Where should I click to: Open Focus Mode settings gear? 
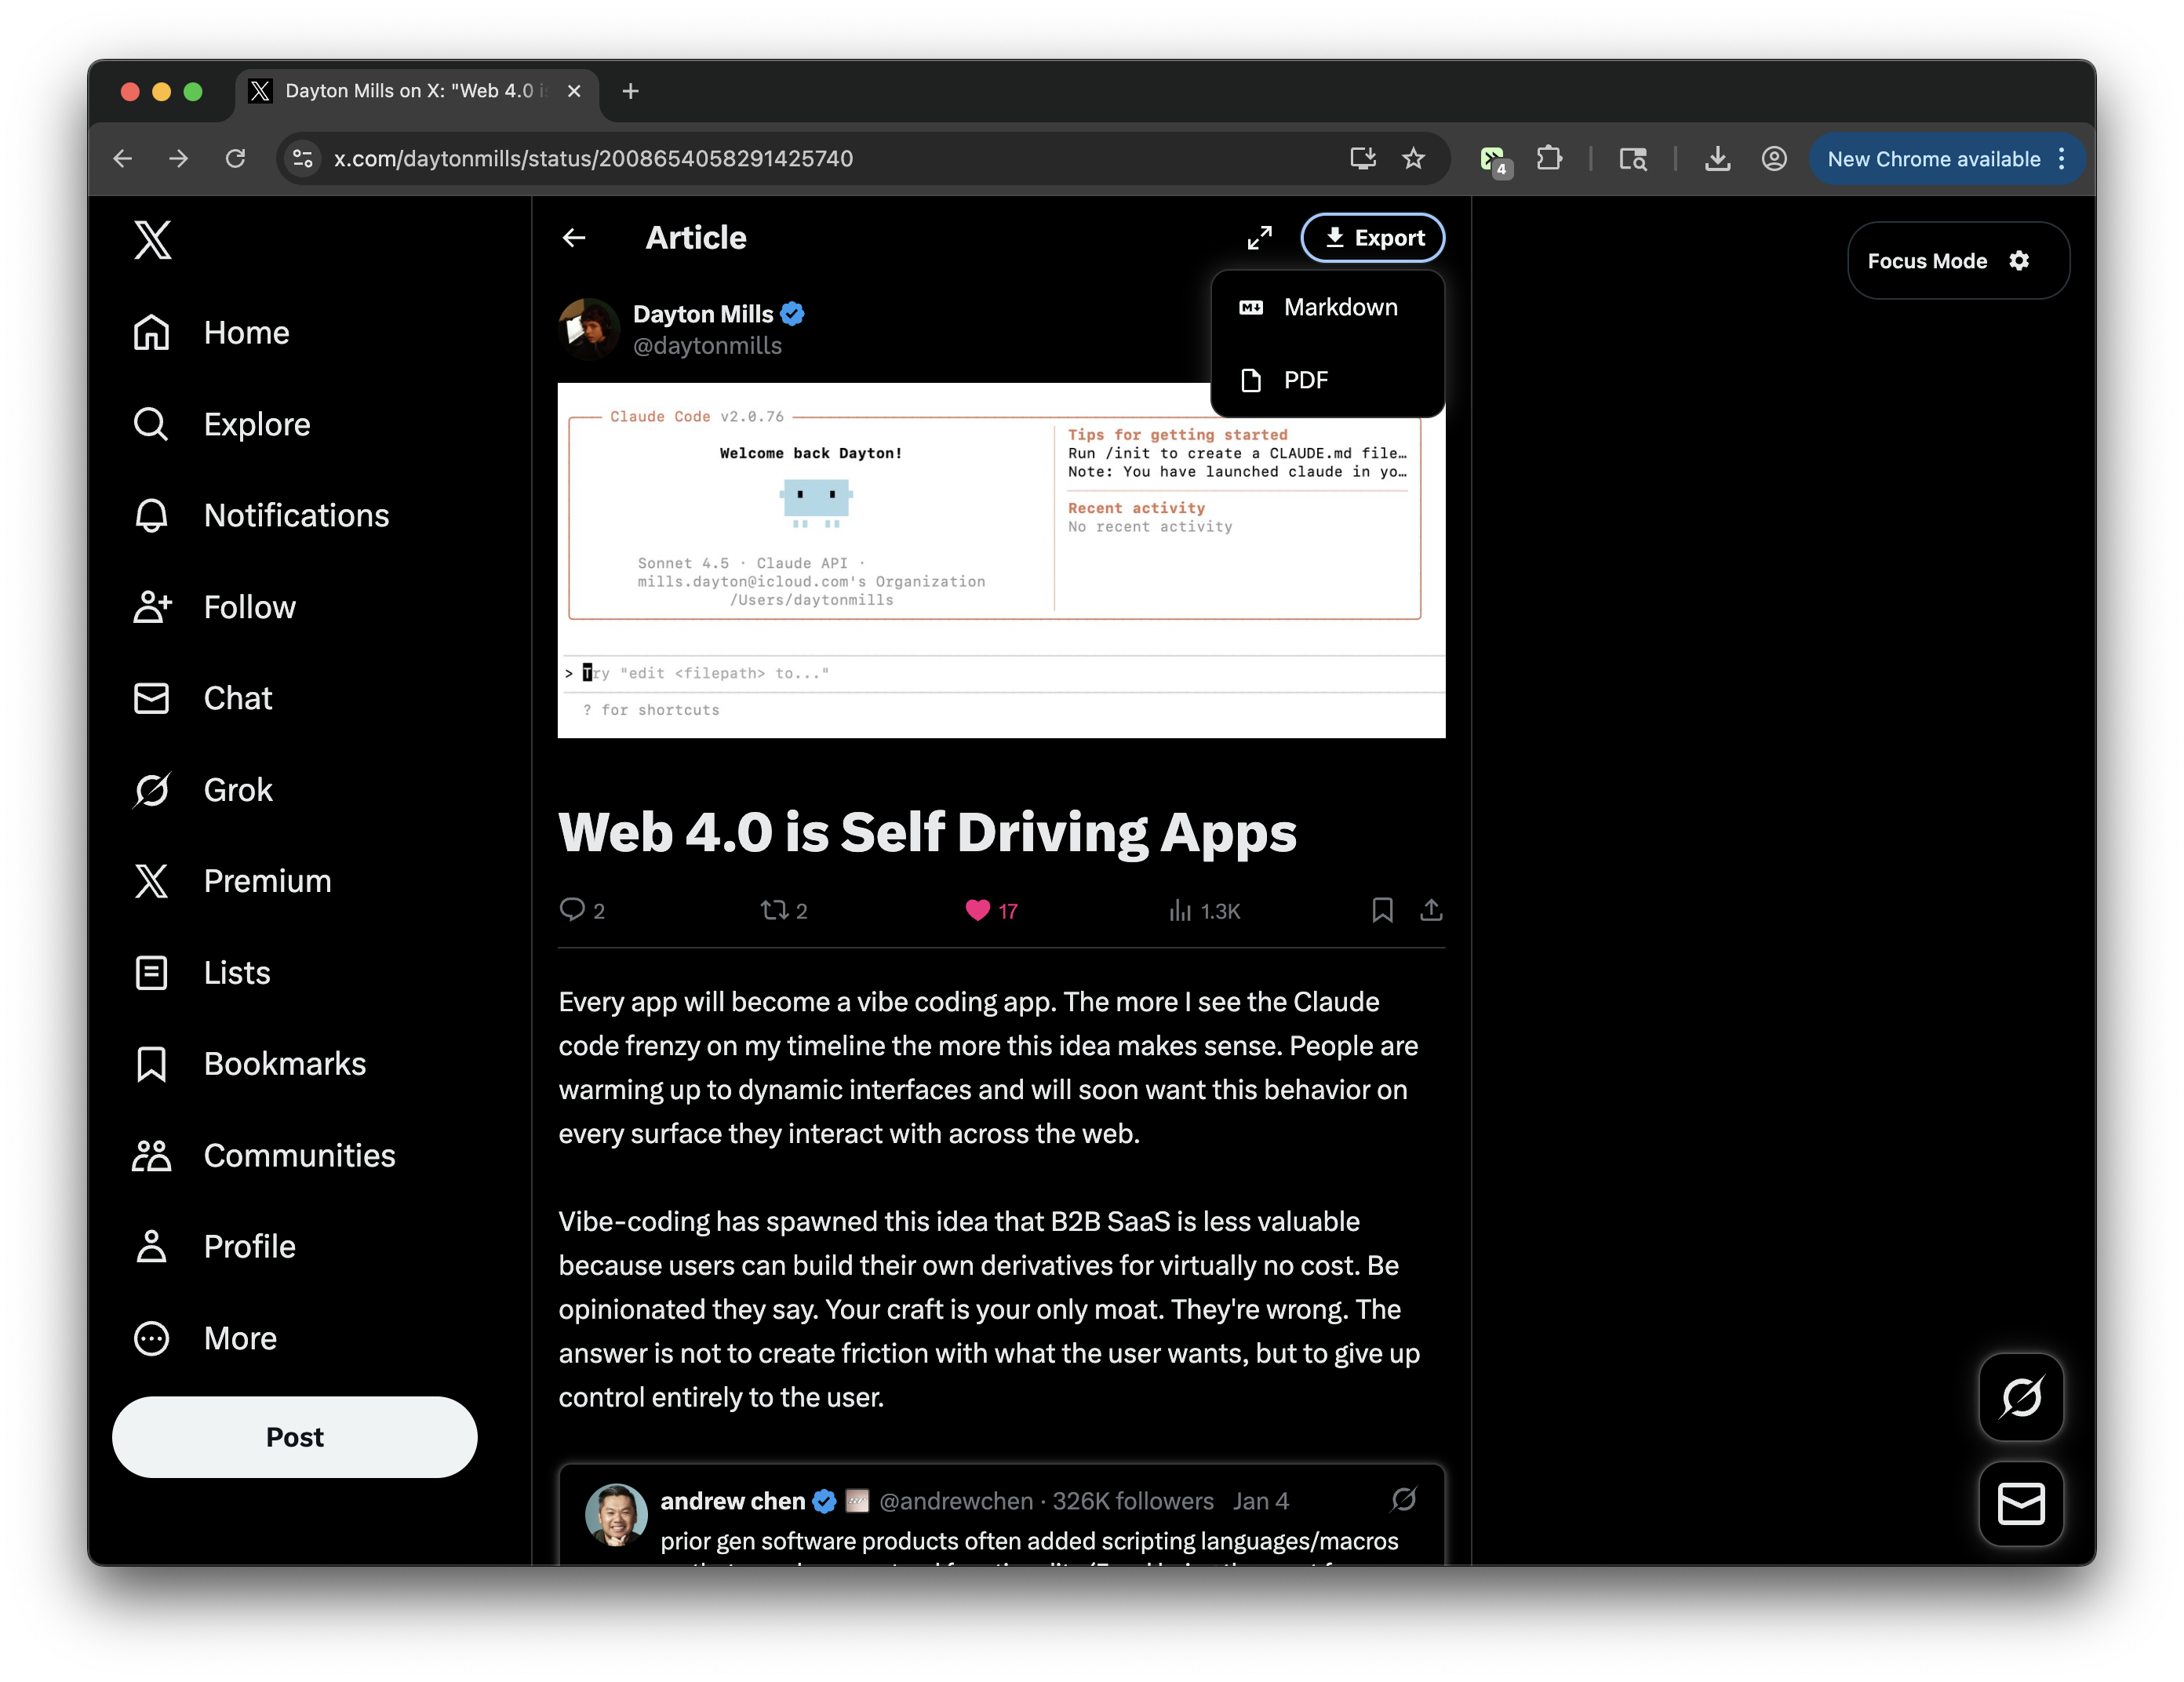click(2019, 261)
